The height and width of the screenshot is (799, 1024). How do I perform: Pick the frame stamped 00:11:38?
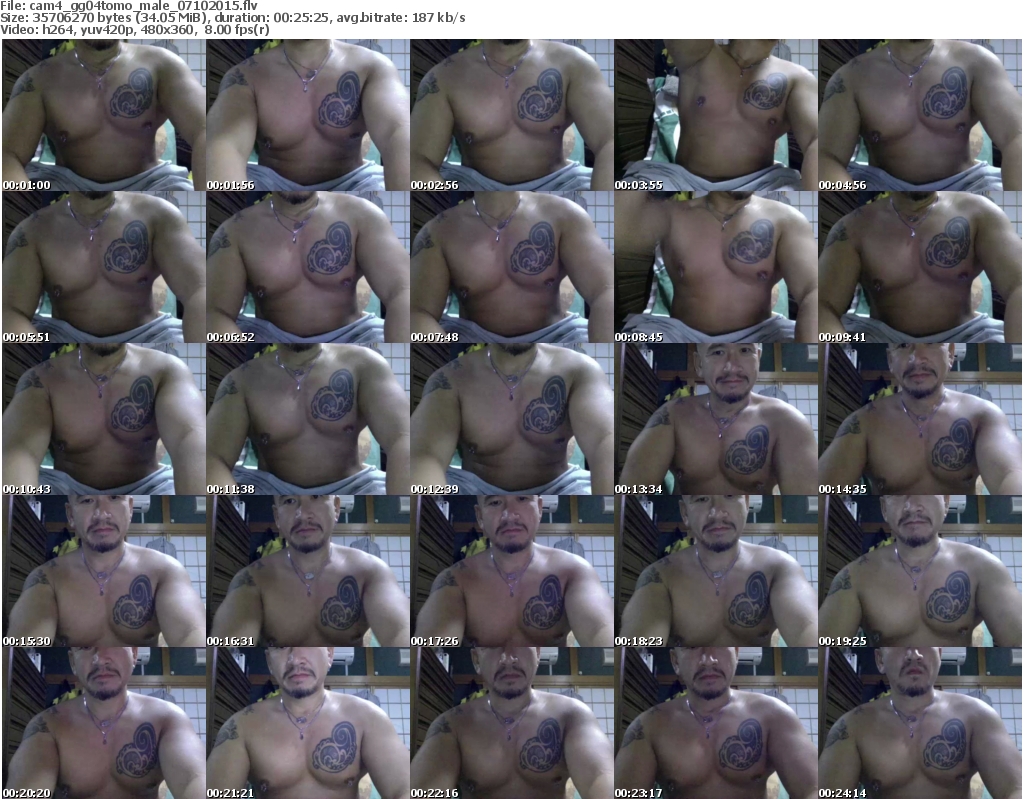click(308, 419)
